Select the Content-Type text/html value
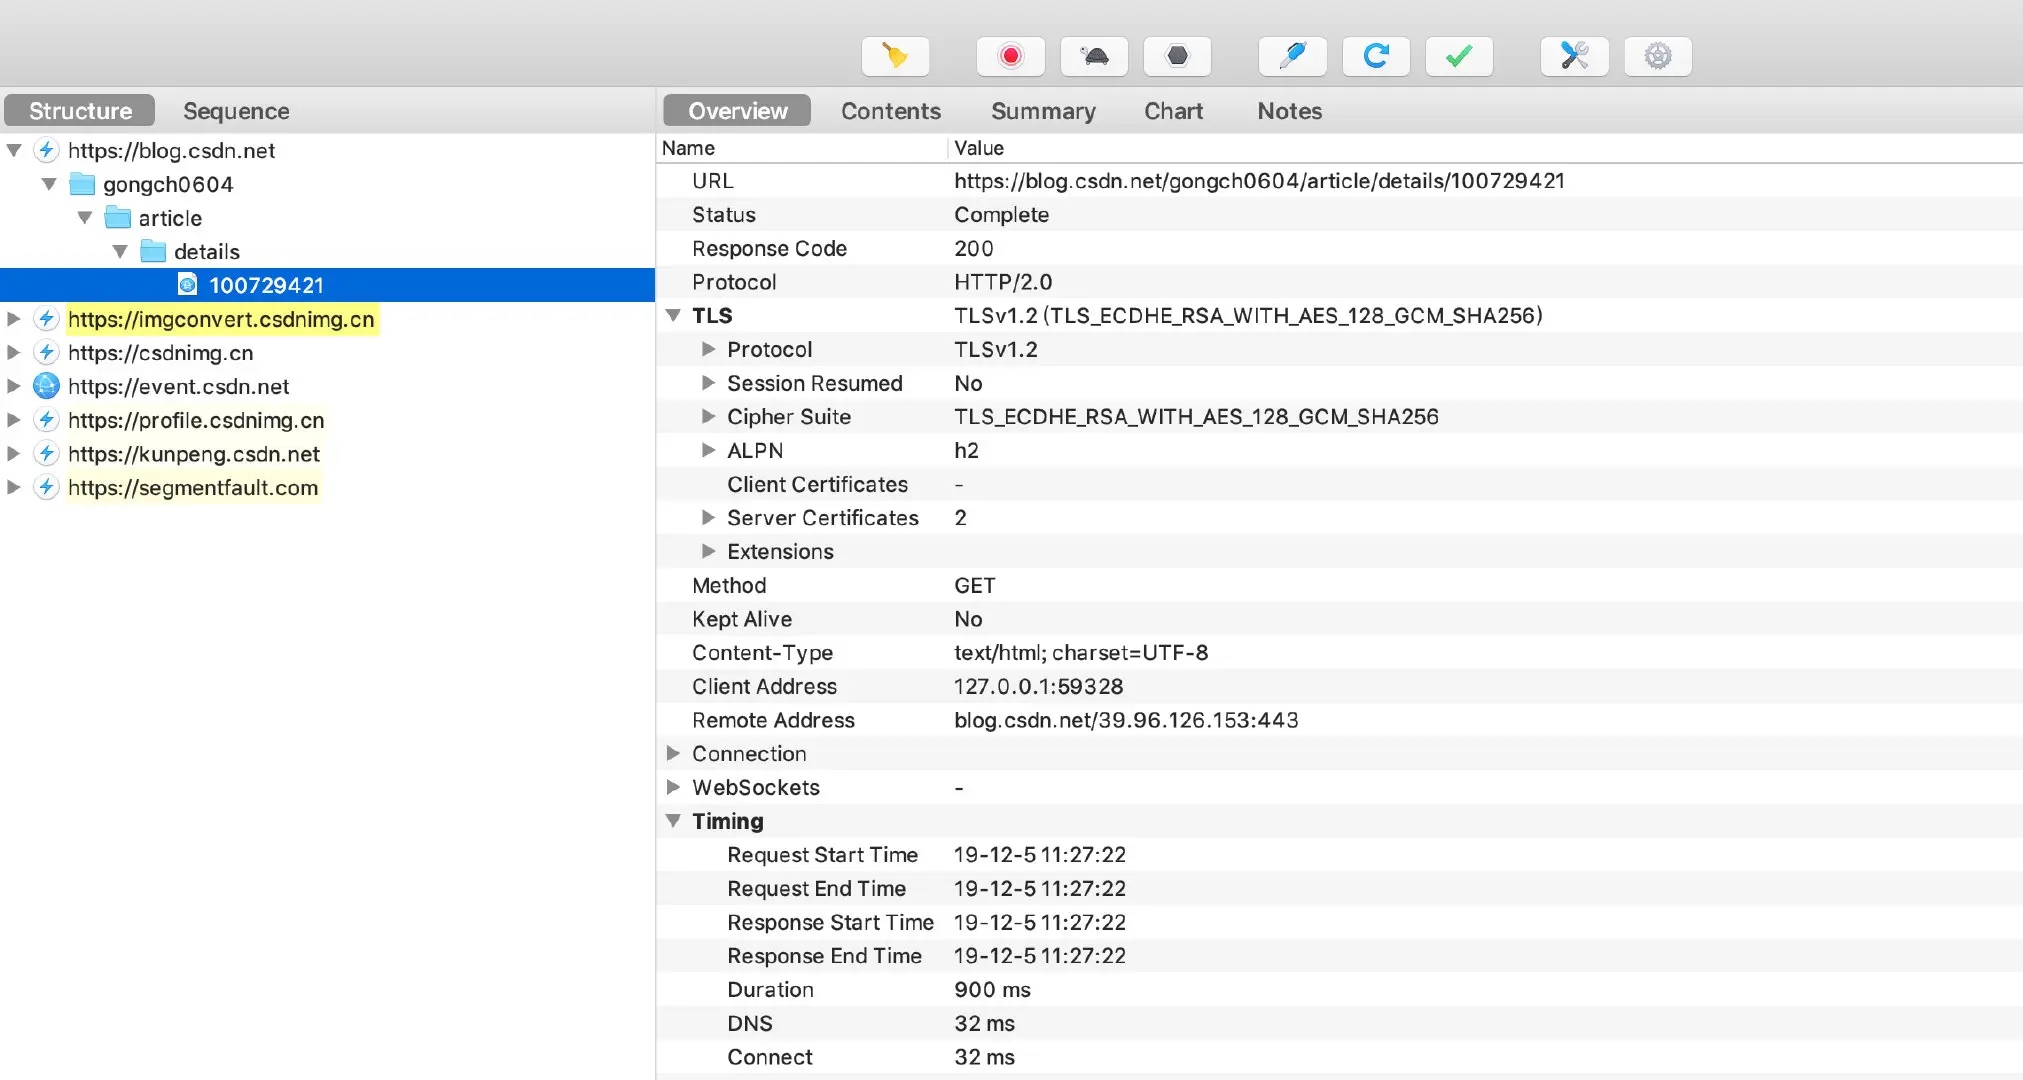The height and width of the screenshot is (1080, 2023). tap(1081, 653)
